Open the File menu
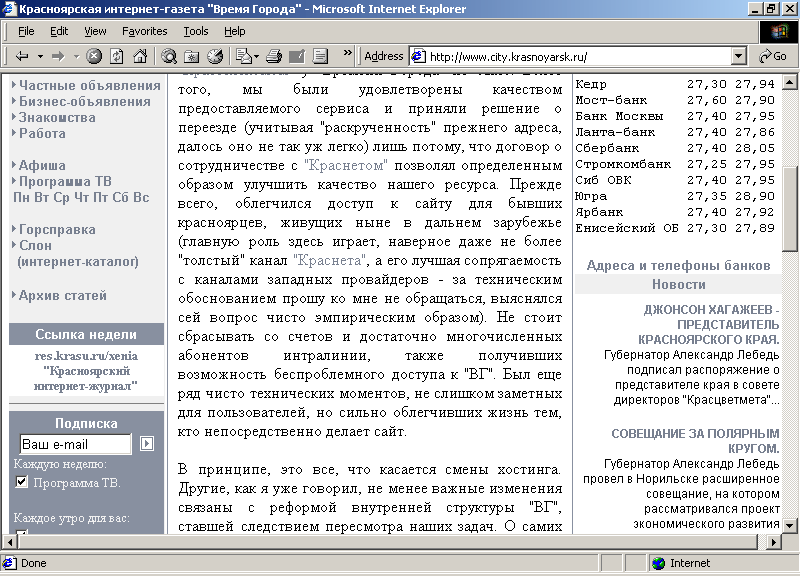800x576 pixels. pyautogui.click(x=26, y=32)
